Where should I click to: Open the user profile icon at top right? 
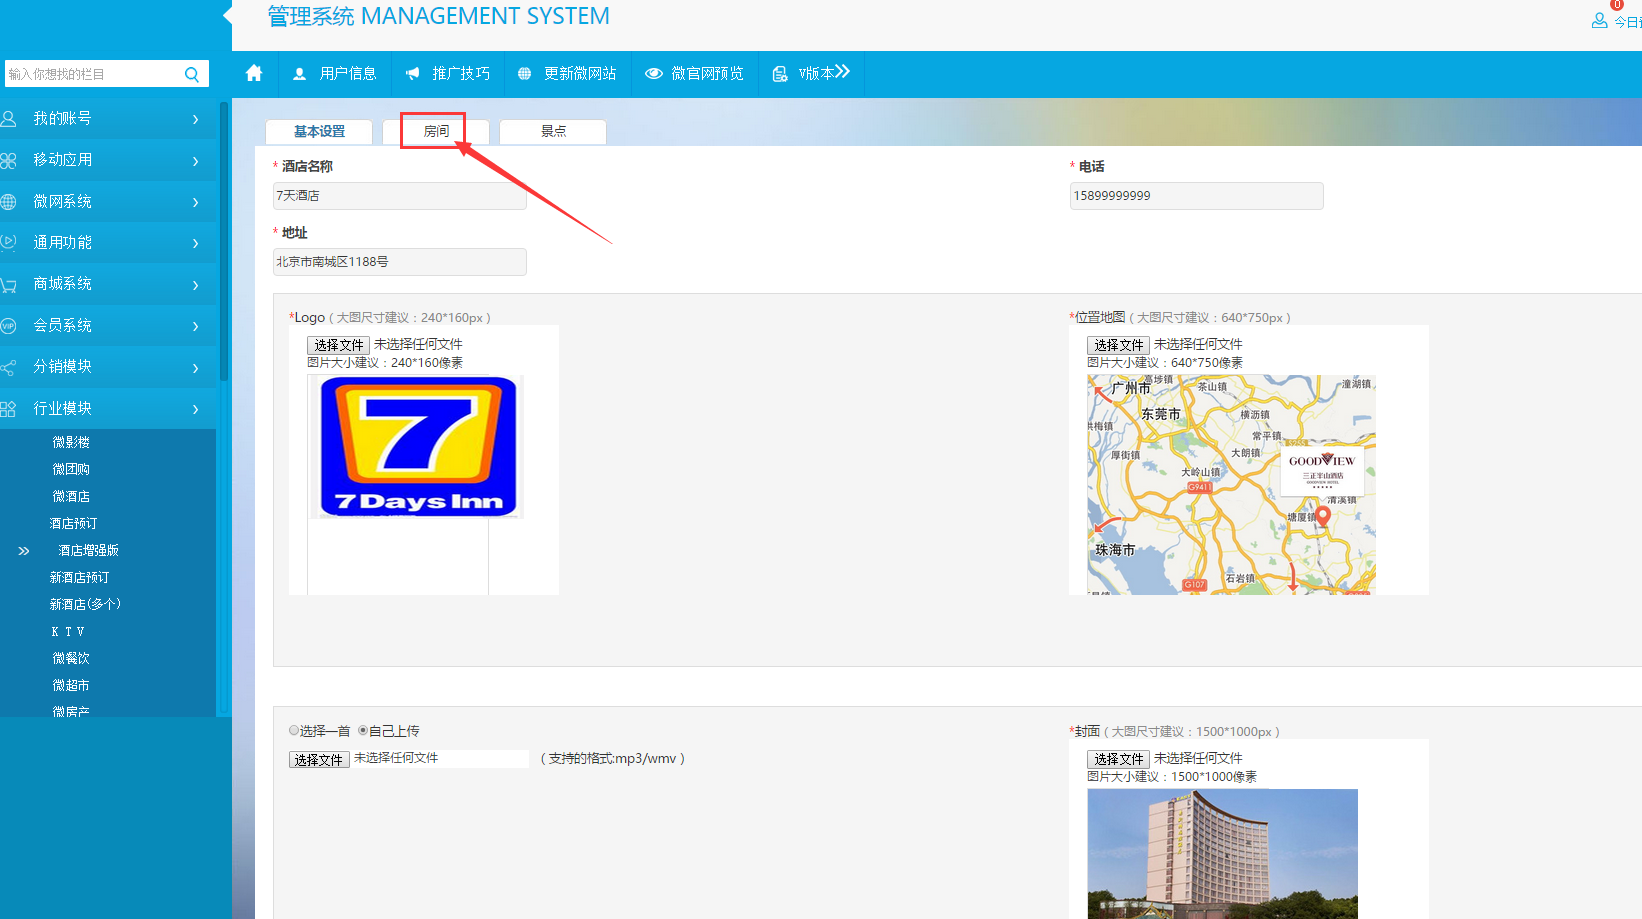(x=1599, y=20)
